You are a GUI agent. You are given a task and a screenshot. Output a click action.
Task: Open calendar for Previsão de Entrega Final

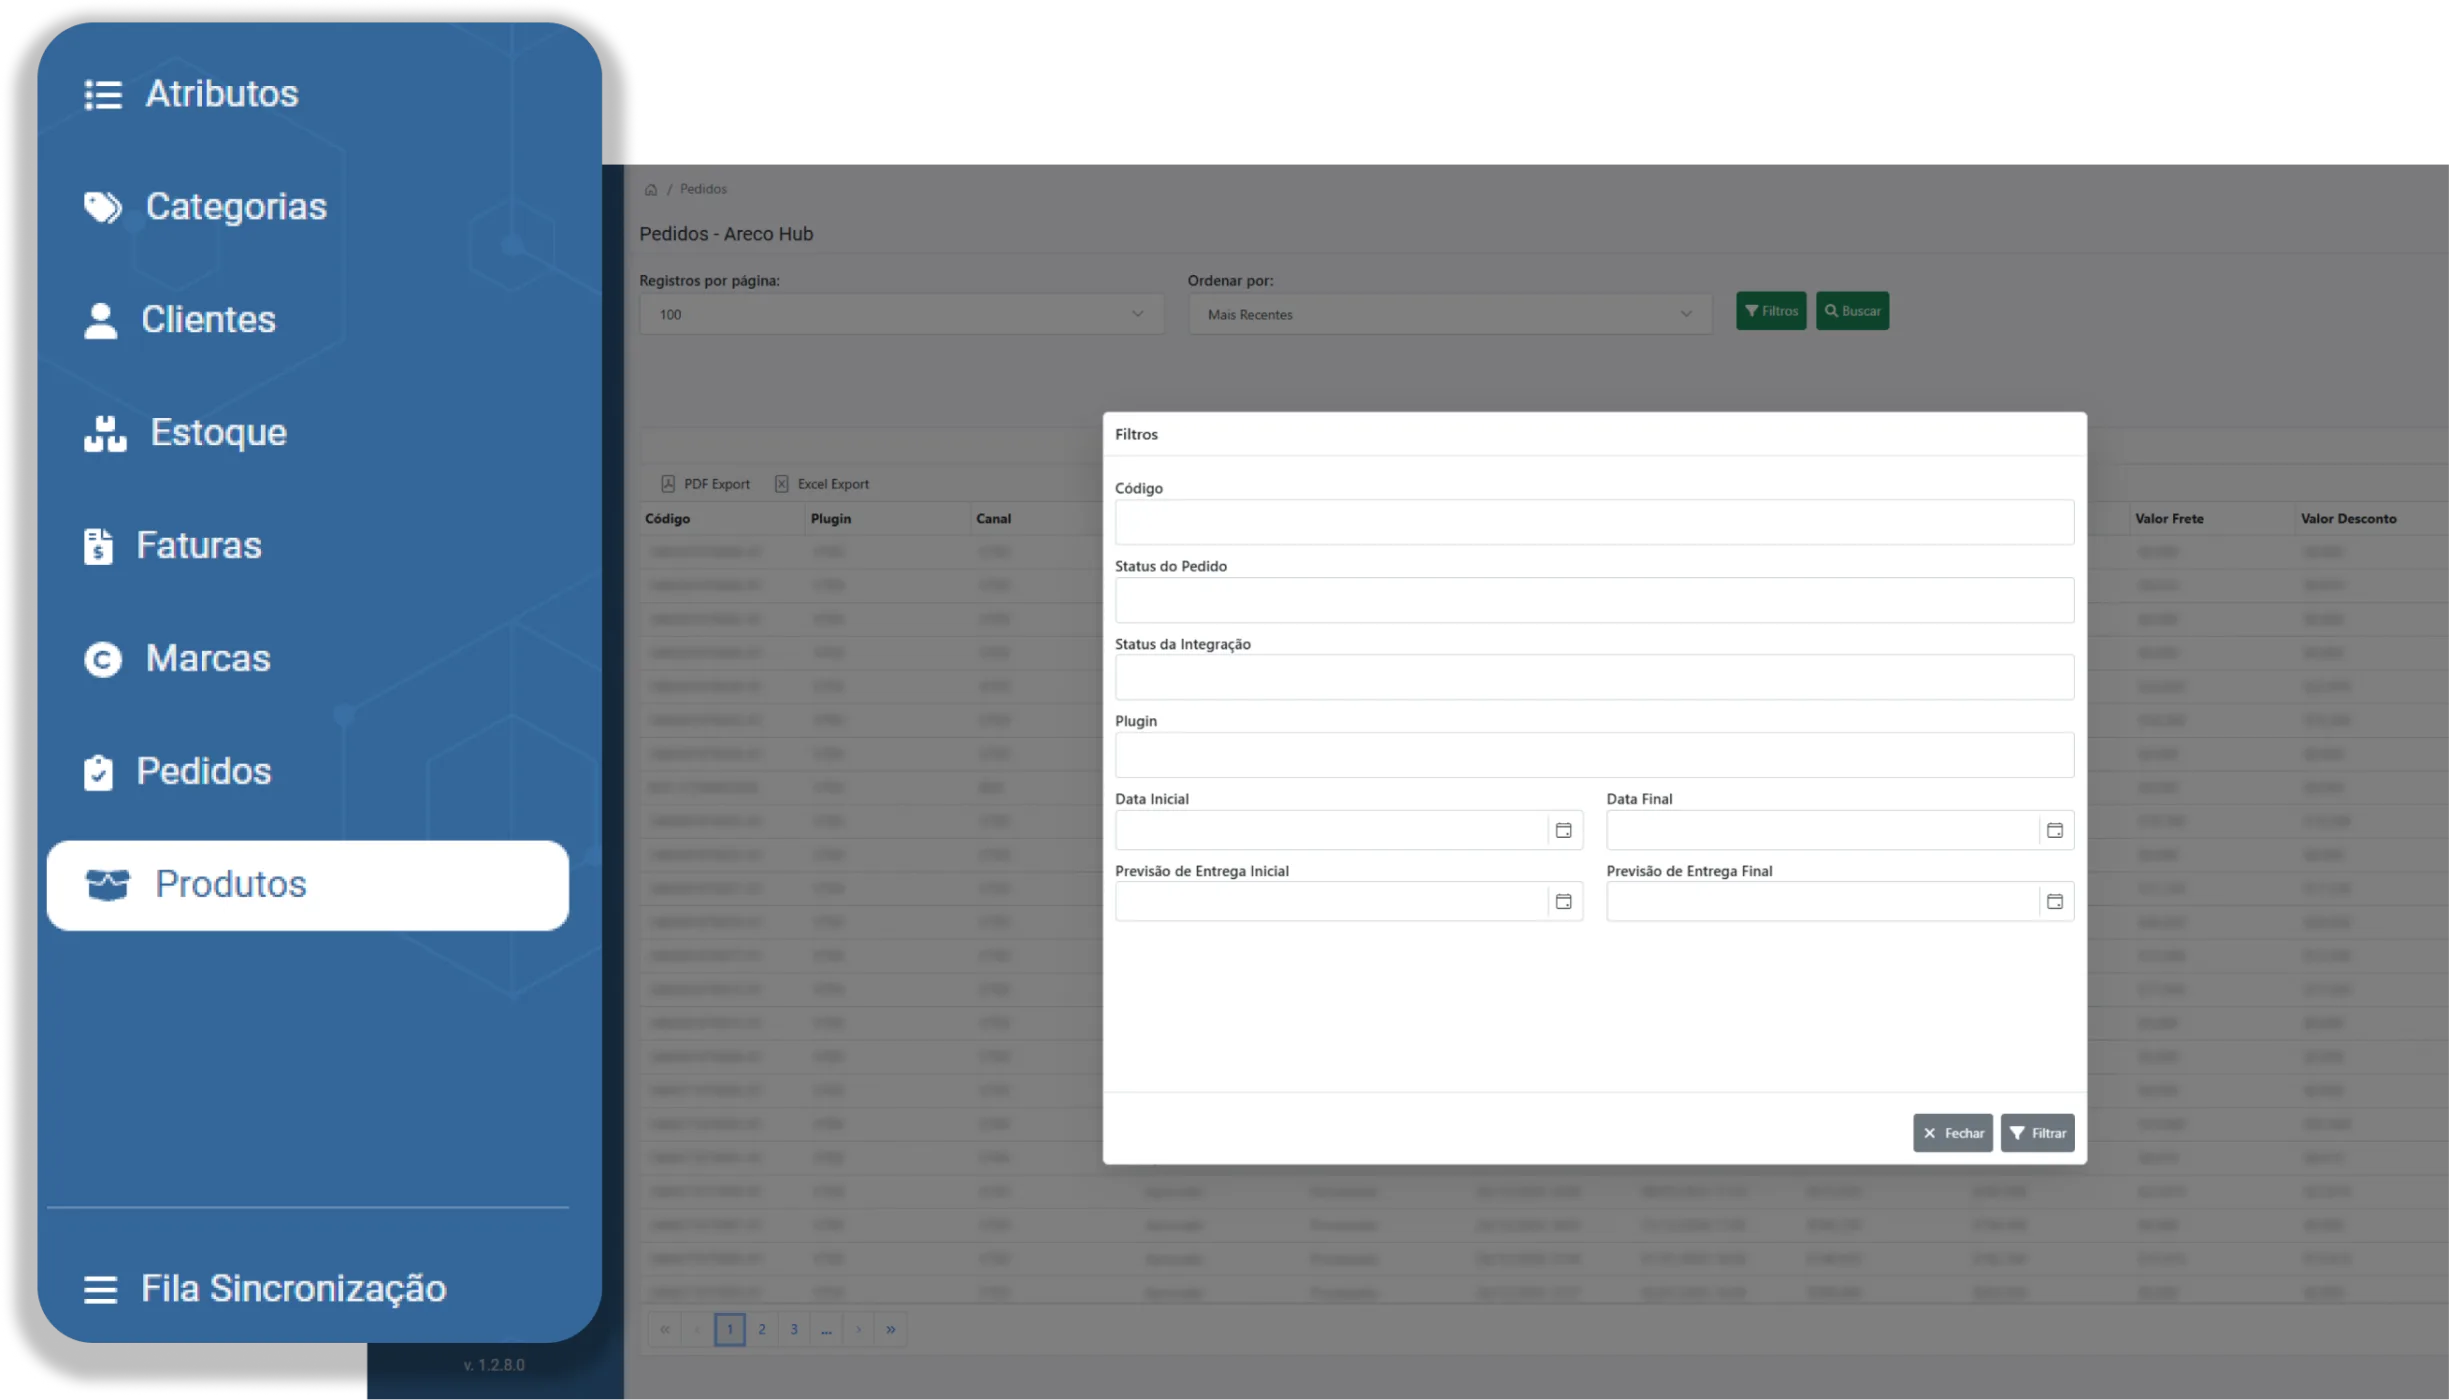coord(2054,902)
